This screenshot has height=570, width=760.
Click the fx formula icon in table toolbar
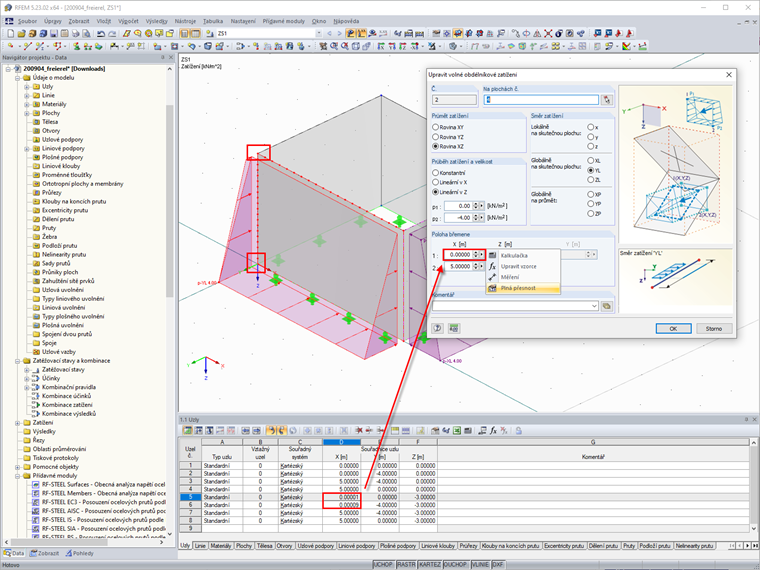[493, 430]
